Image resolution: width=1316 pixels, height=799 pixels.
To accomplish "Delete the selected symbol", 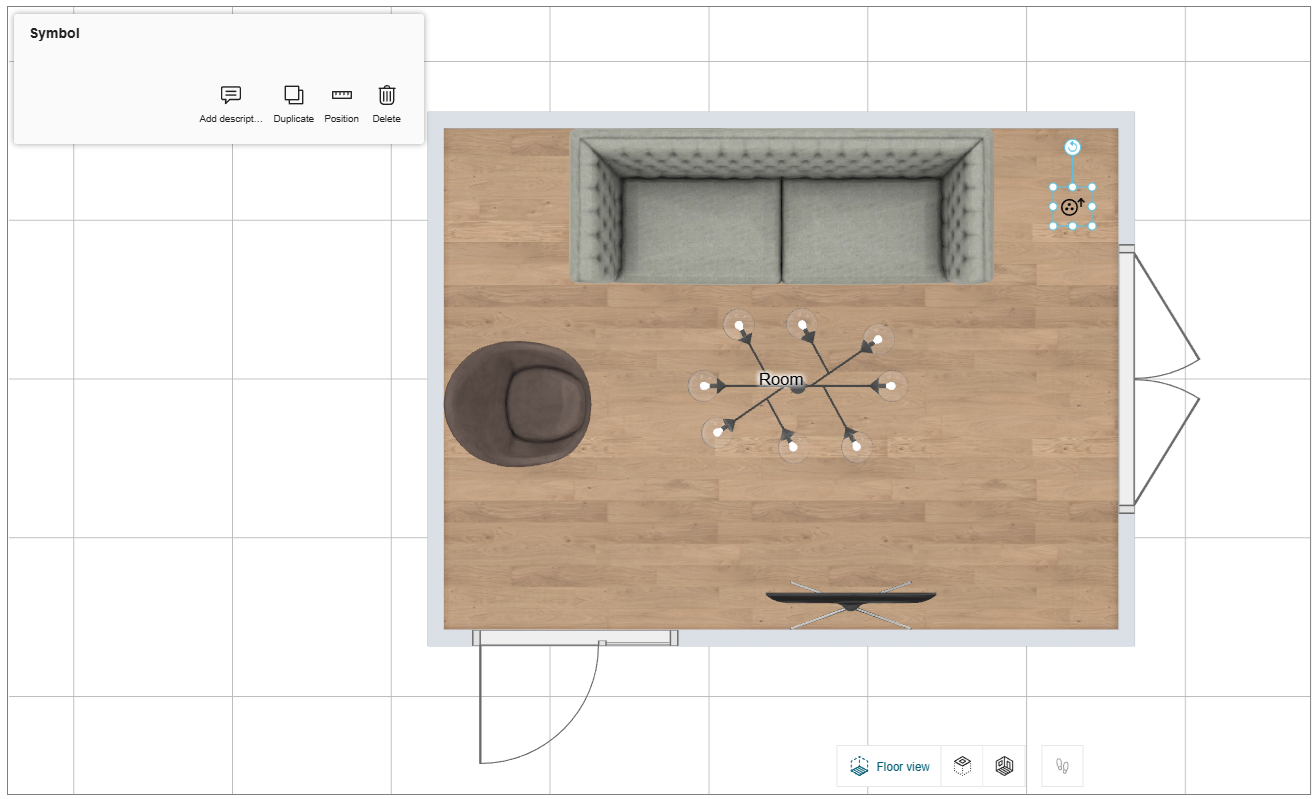I will click(386, 96).
